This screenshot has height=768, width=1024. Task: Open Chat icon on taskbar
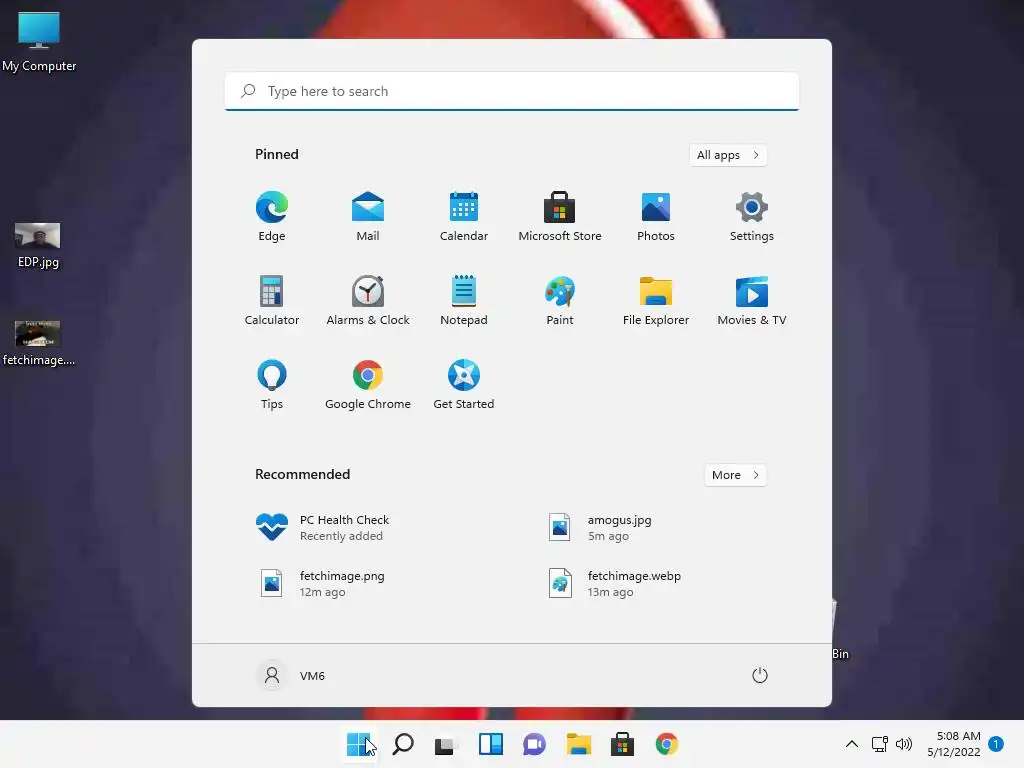[x=534, y=744]
